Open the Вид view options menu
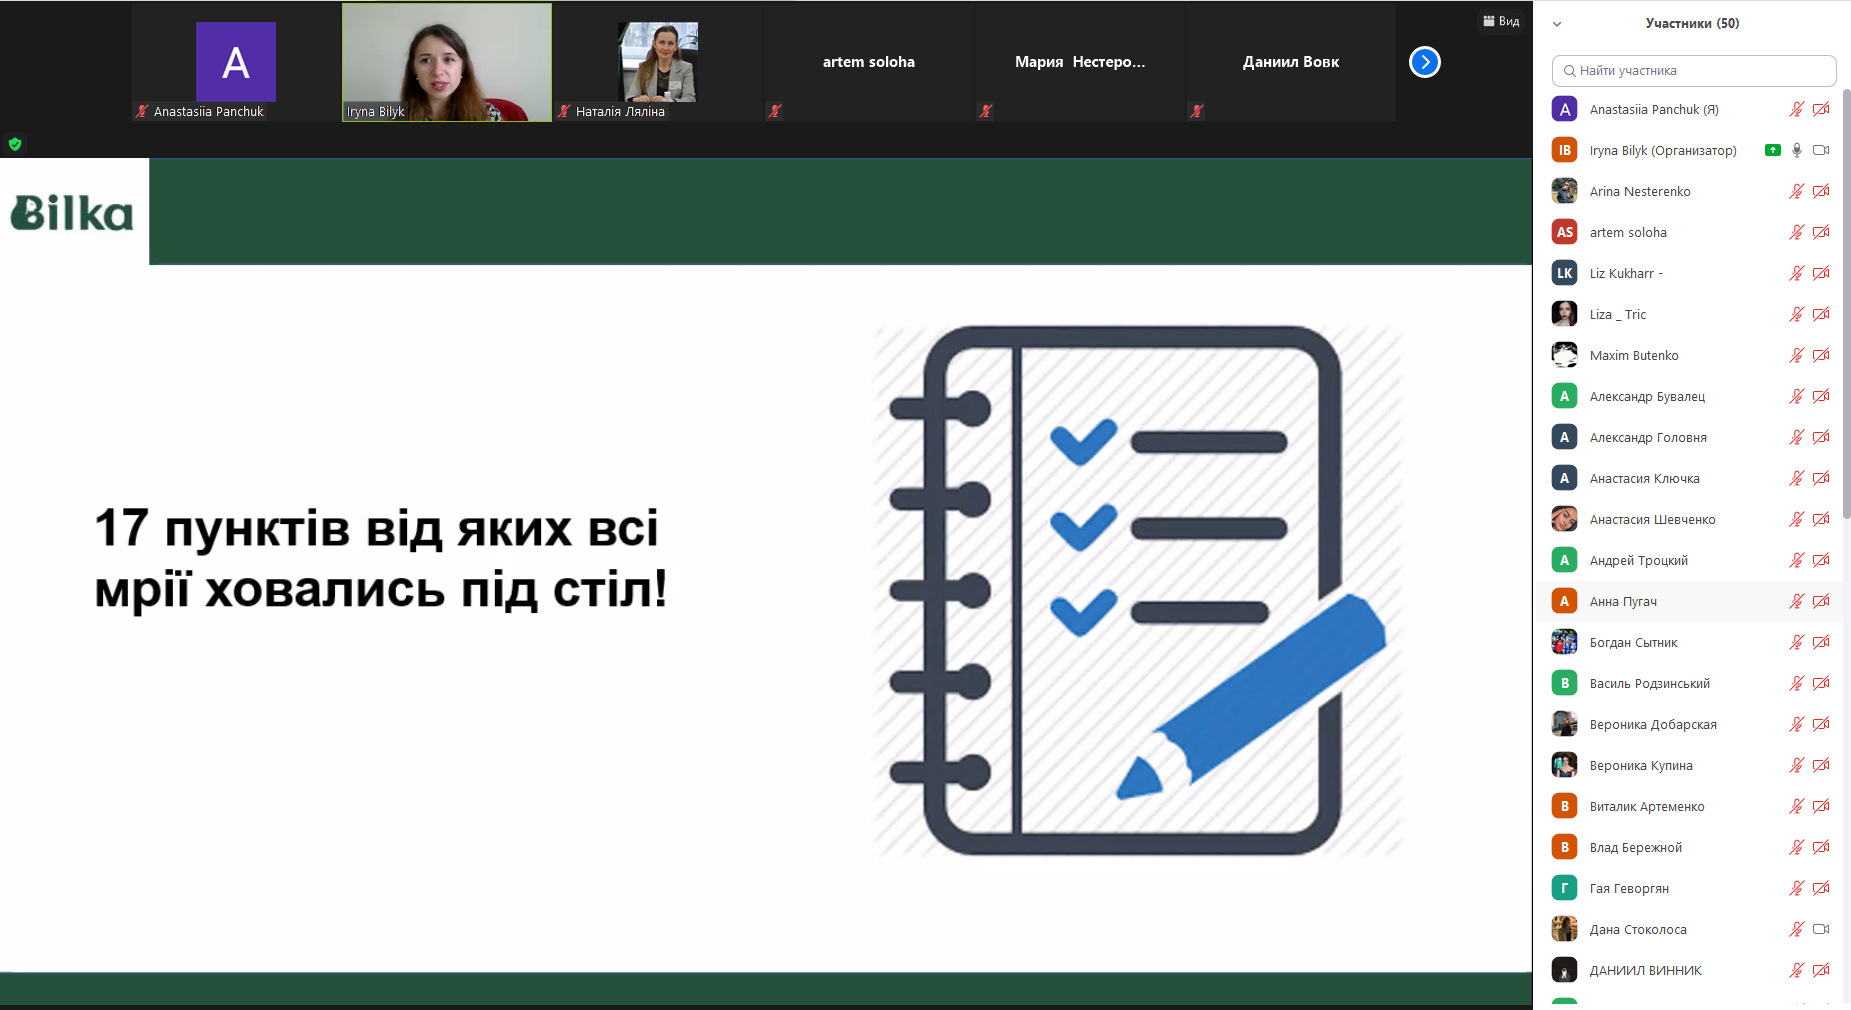 [1501, 21]
